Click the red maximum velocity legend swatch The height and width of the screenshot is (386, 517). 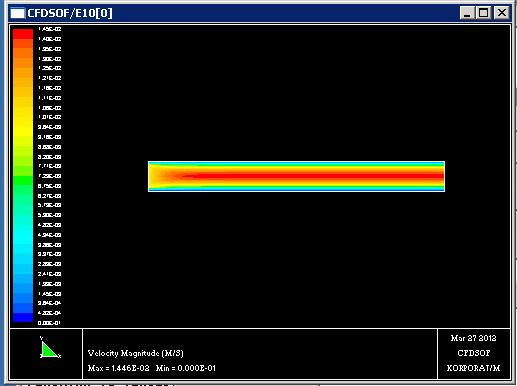tap(23, 34)
